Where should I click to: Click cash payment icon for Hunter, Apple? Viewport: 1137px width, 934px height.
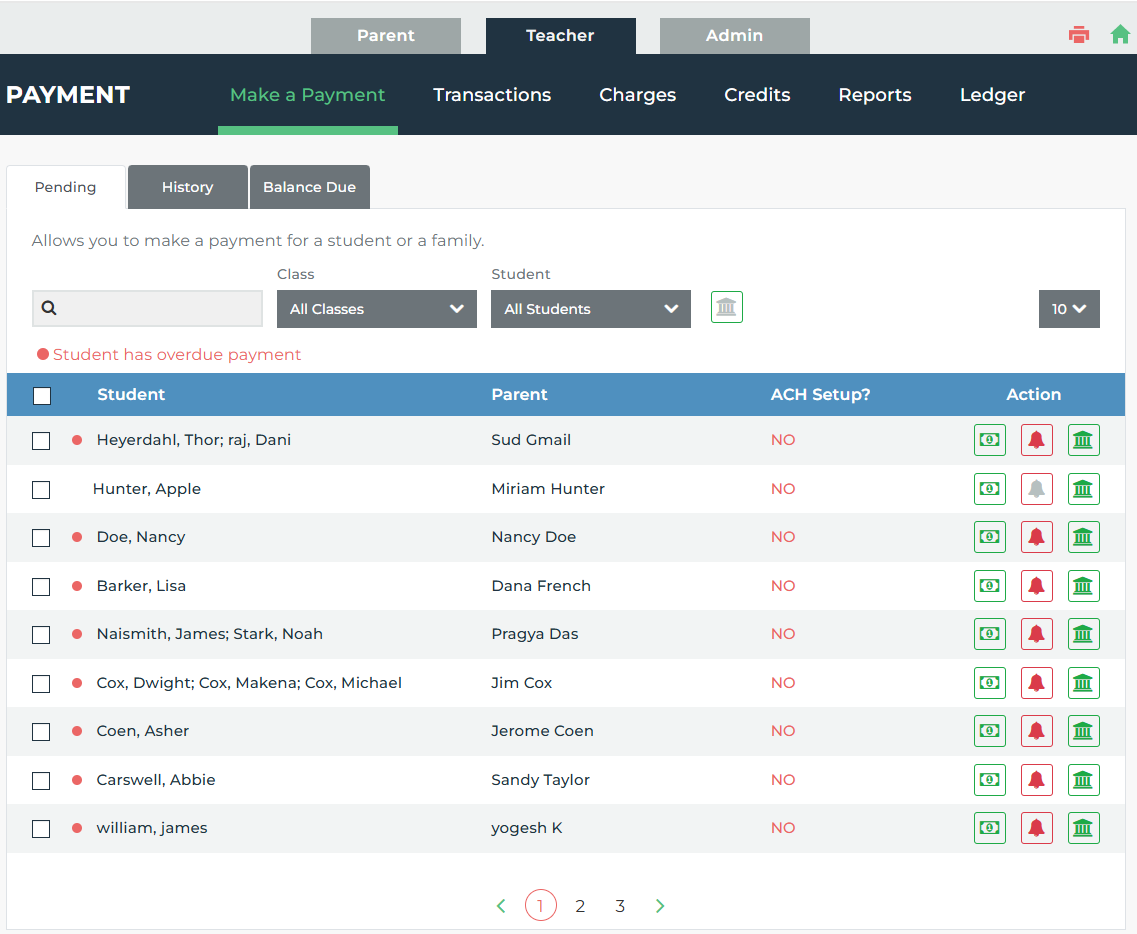coord(990,489)
